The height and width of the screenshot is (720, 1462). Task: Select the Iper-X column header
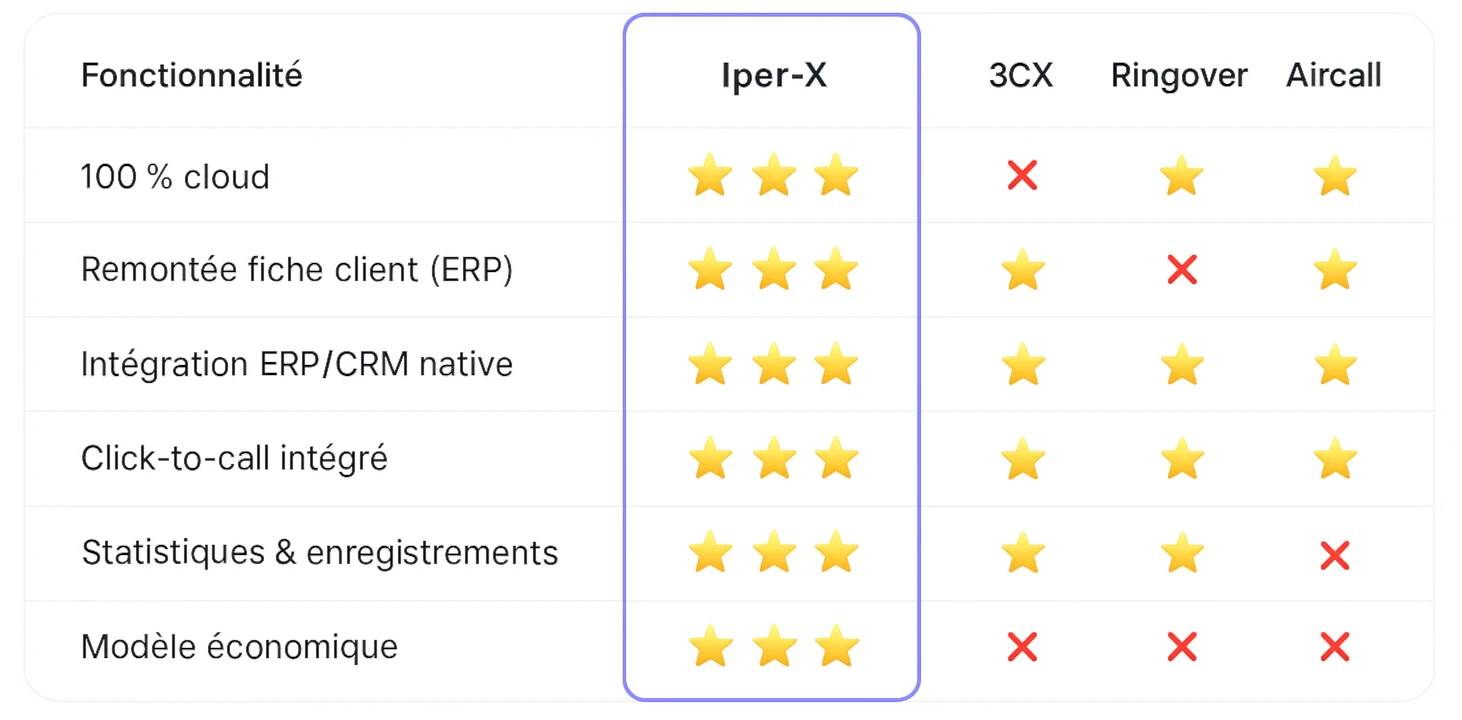tap(774, 76)
